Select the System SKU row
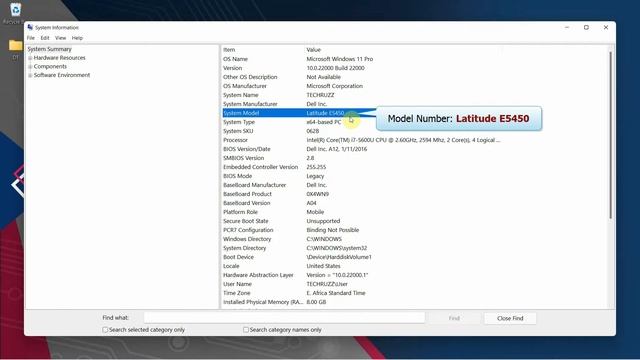The width and height of the screenshot is (640, 360). pyautogui.click(x=414, y=131)
